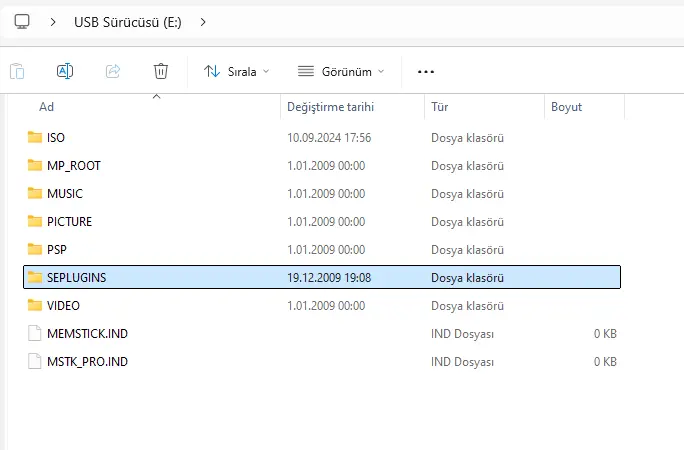Click IND Dosyası type of MEMSTICK.IND
The height and width of the screenshot is (450, 684).
pos(462,334)
